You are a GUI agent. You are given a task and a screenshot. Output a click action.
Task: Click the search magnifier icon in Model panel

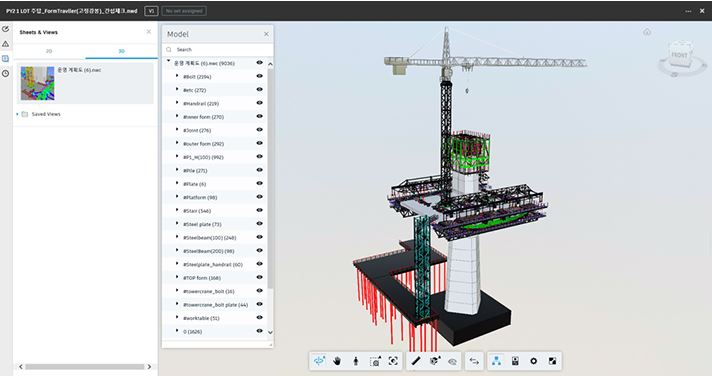[169, 49]
